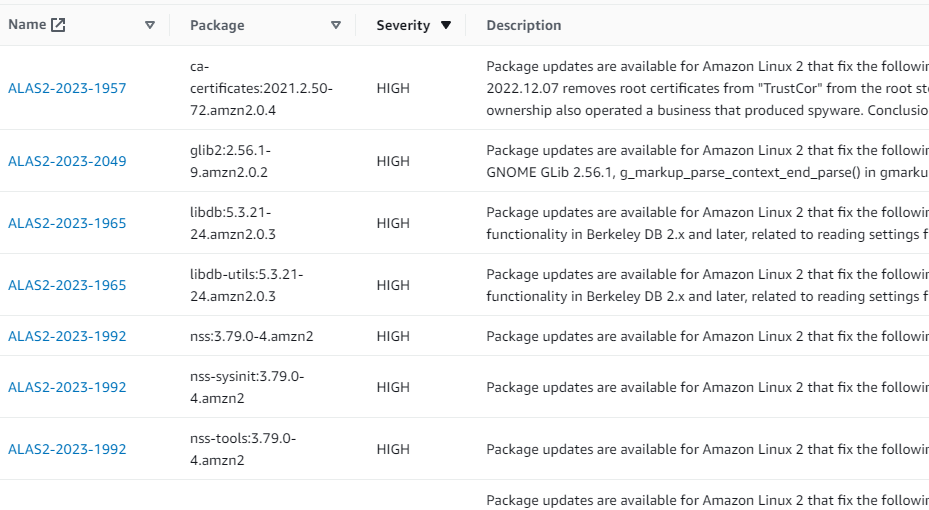Click the Severity column header label

(403, 25)
